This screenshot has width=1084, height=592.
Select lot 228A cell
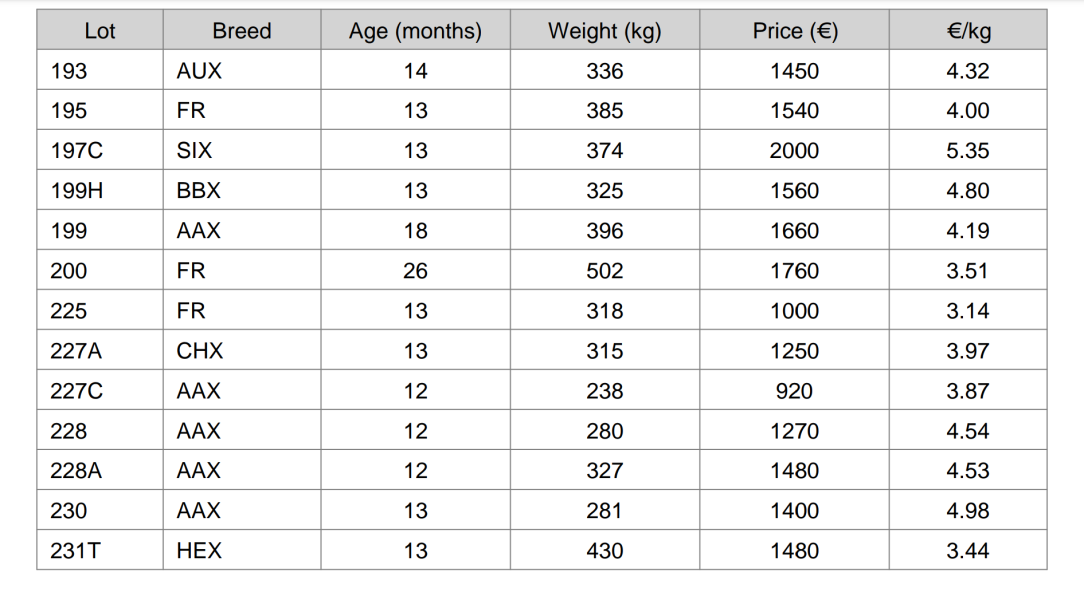pyautogui.click(x=76, y=471)
